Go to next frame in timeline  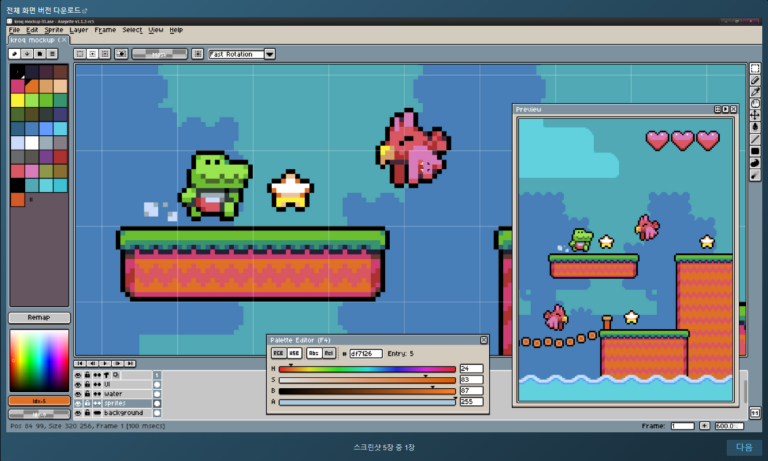coord(118,364)
